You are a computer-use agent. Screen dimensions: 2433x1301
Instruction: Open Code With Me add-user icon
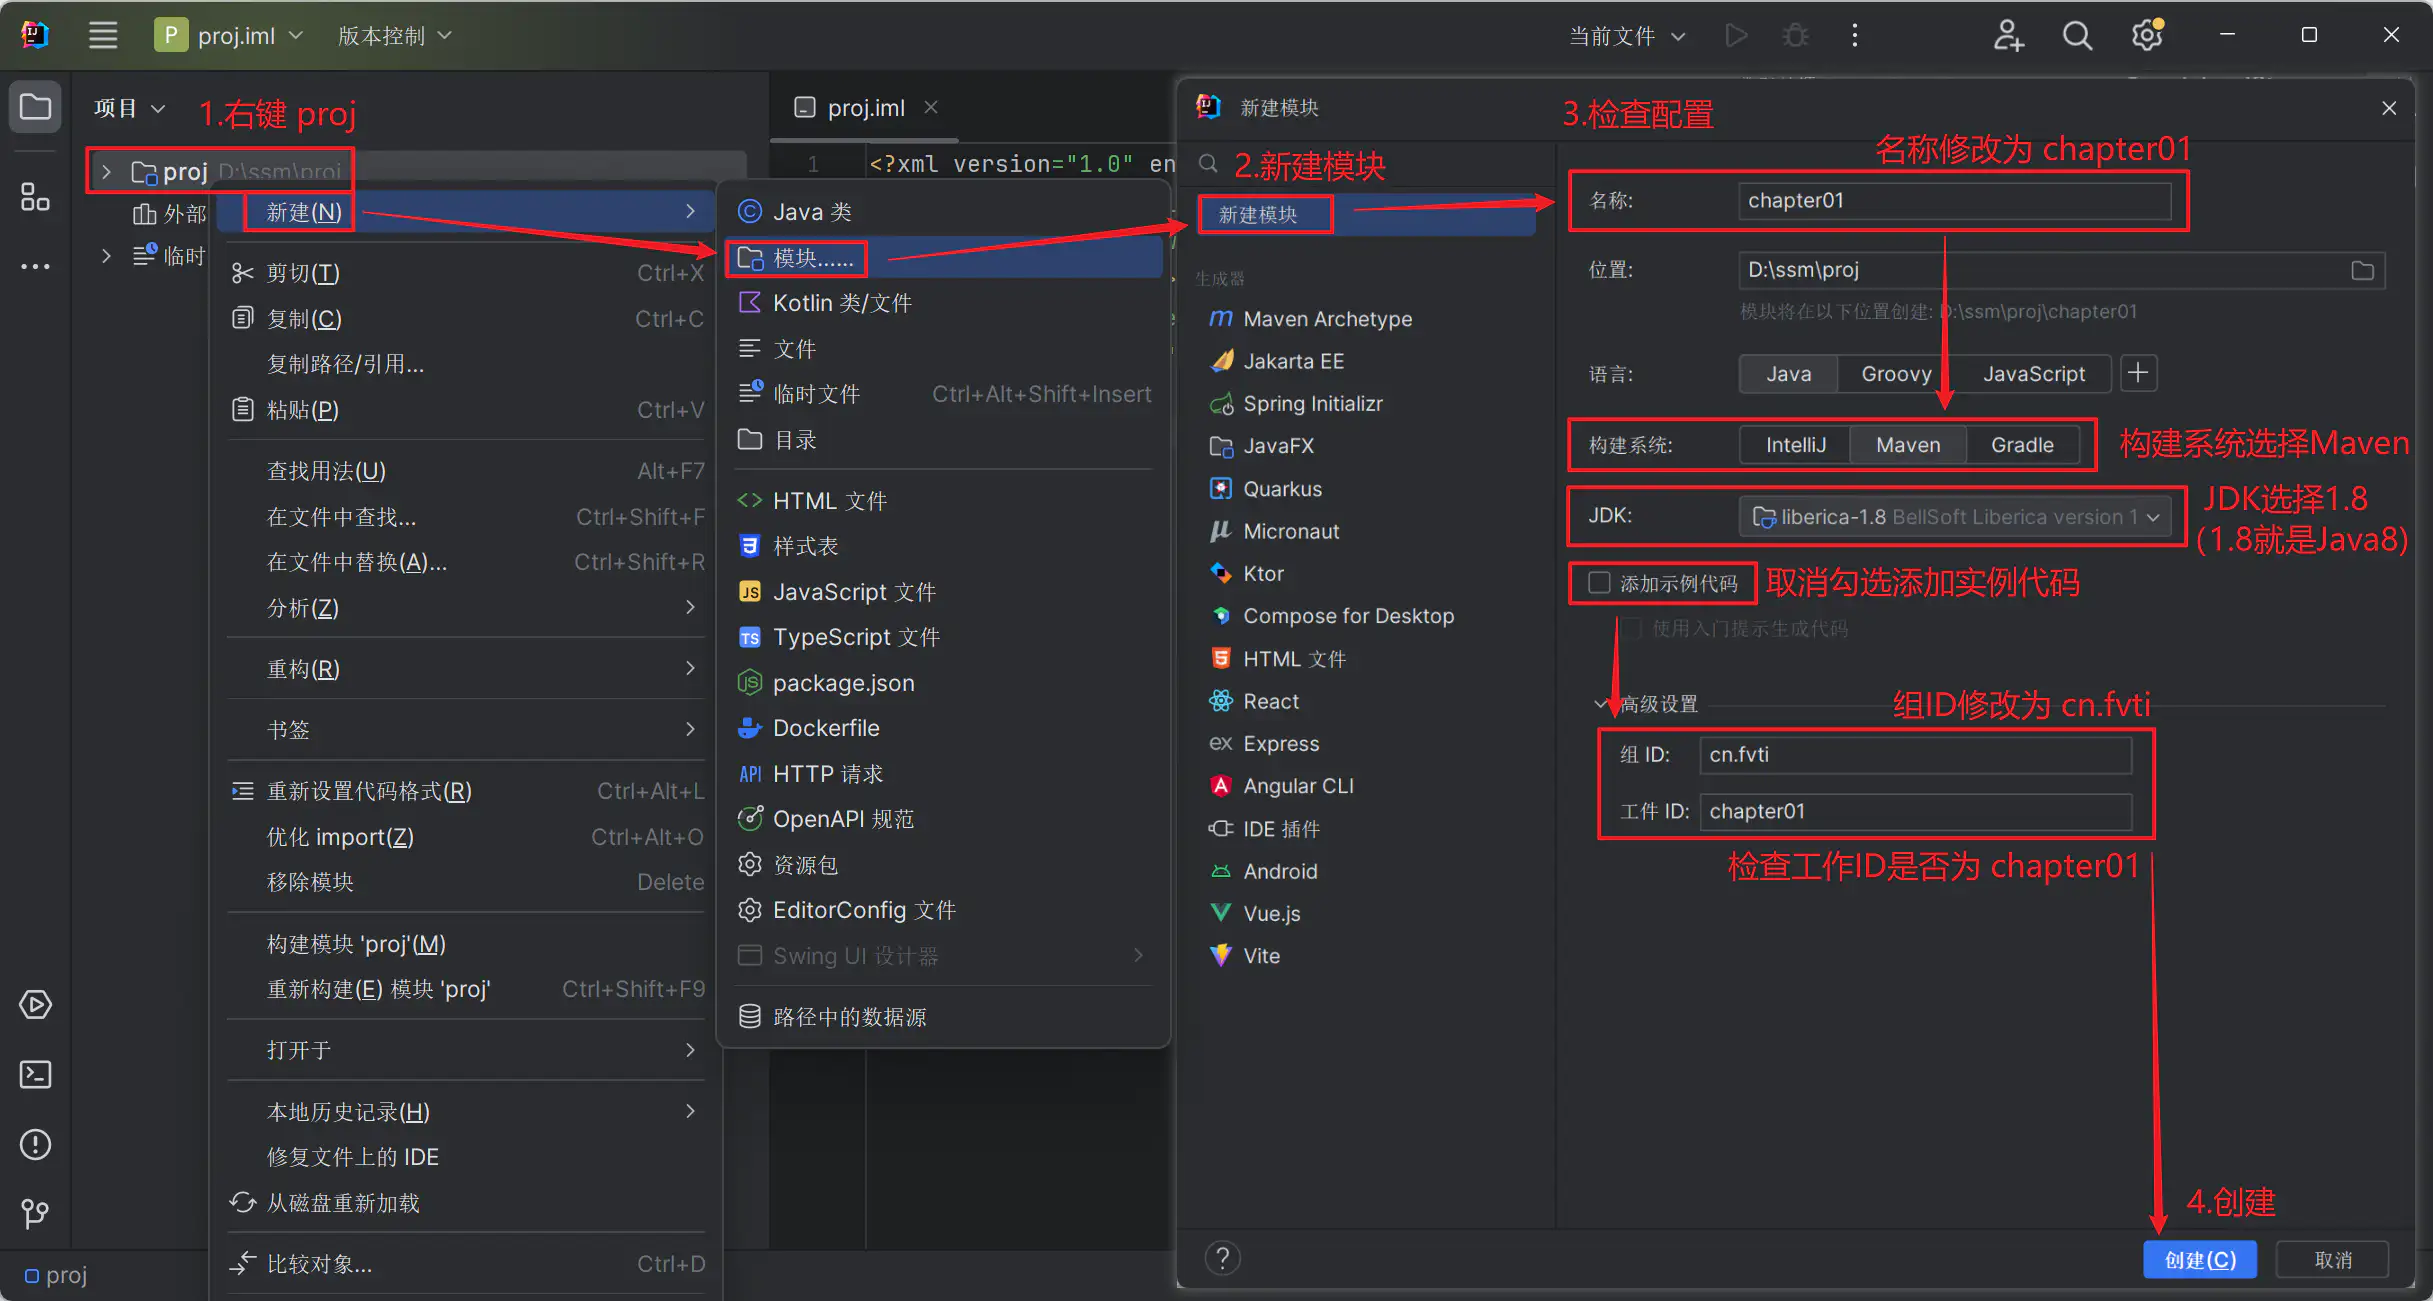pyautogui.click(x=2008, y=35)
